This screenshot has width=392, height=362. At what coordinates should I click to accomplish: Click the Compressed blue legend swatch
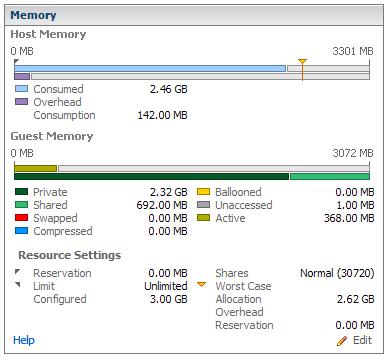coord(21,231)
